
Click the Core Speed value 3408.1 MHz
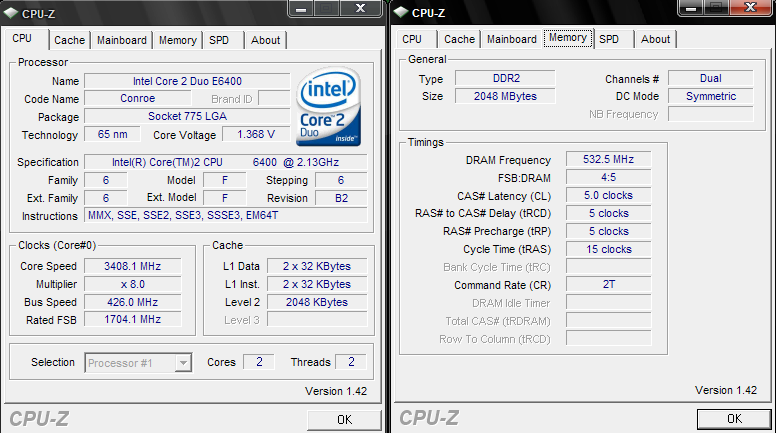coord(133,266)
